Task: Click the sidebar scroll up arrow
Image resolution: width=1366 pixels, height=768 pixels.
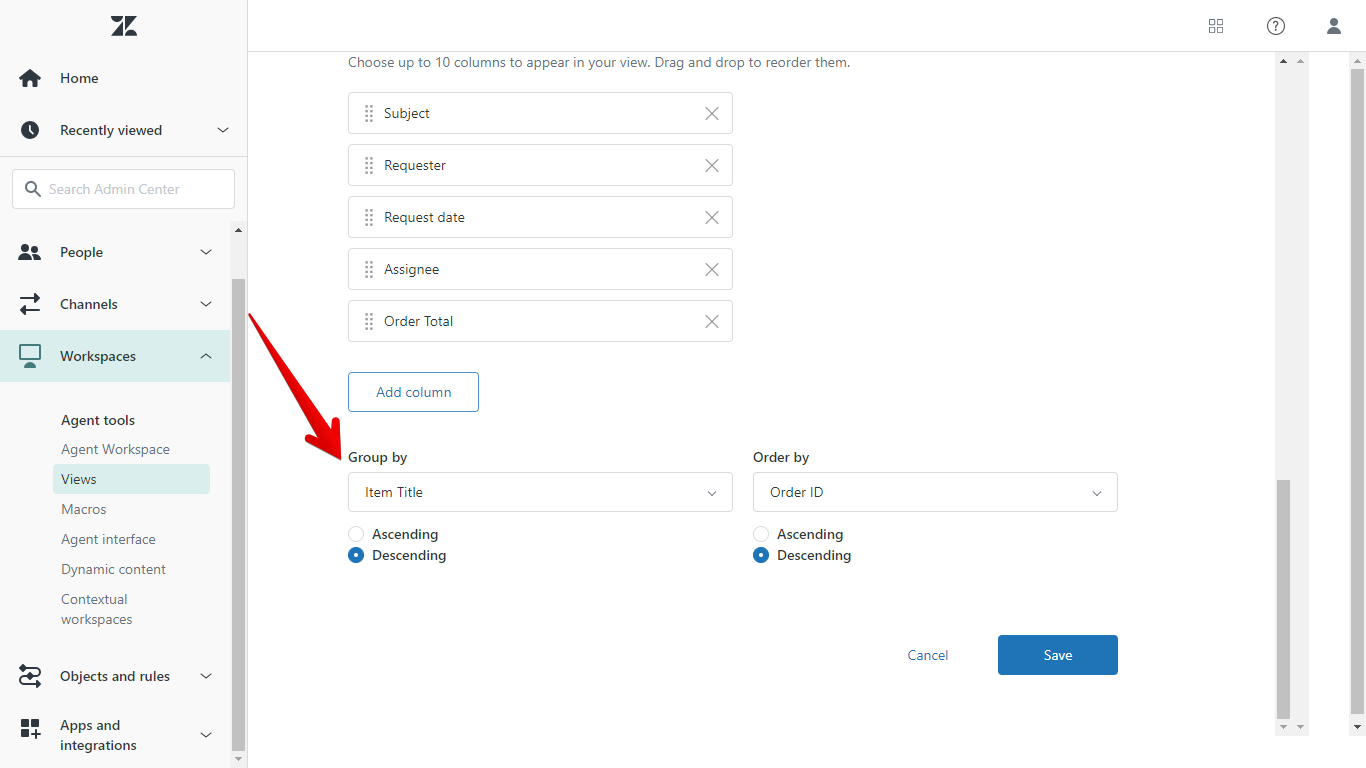Action: coord(238,231)
